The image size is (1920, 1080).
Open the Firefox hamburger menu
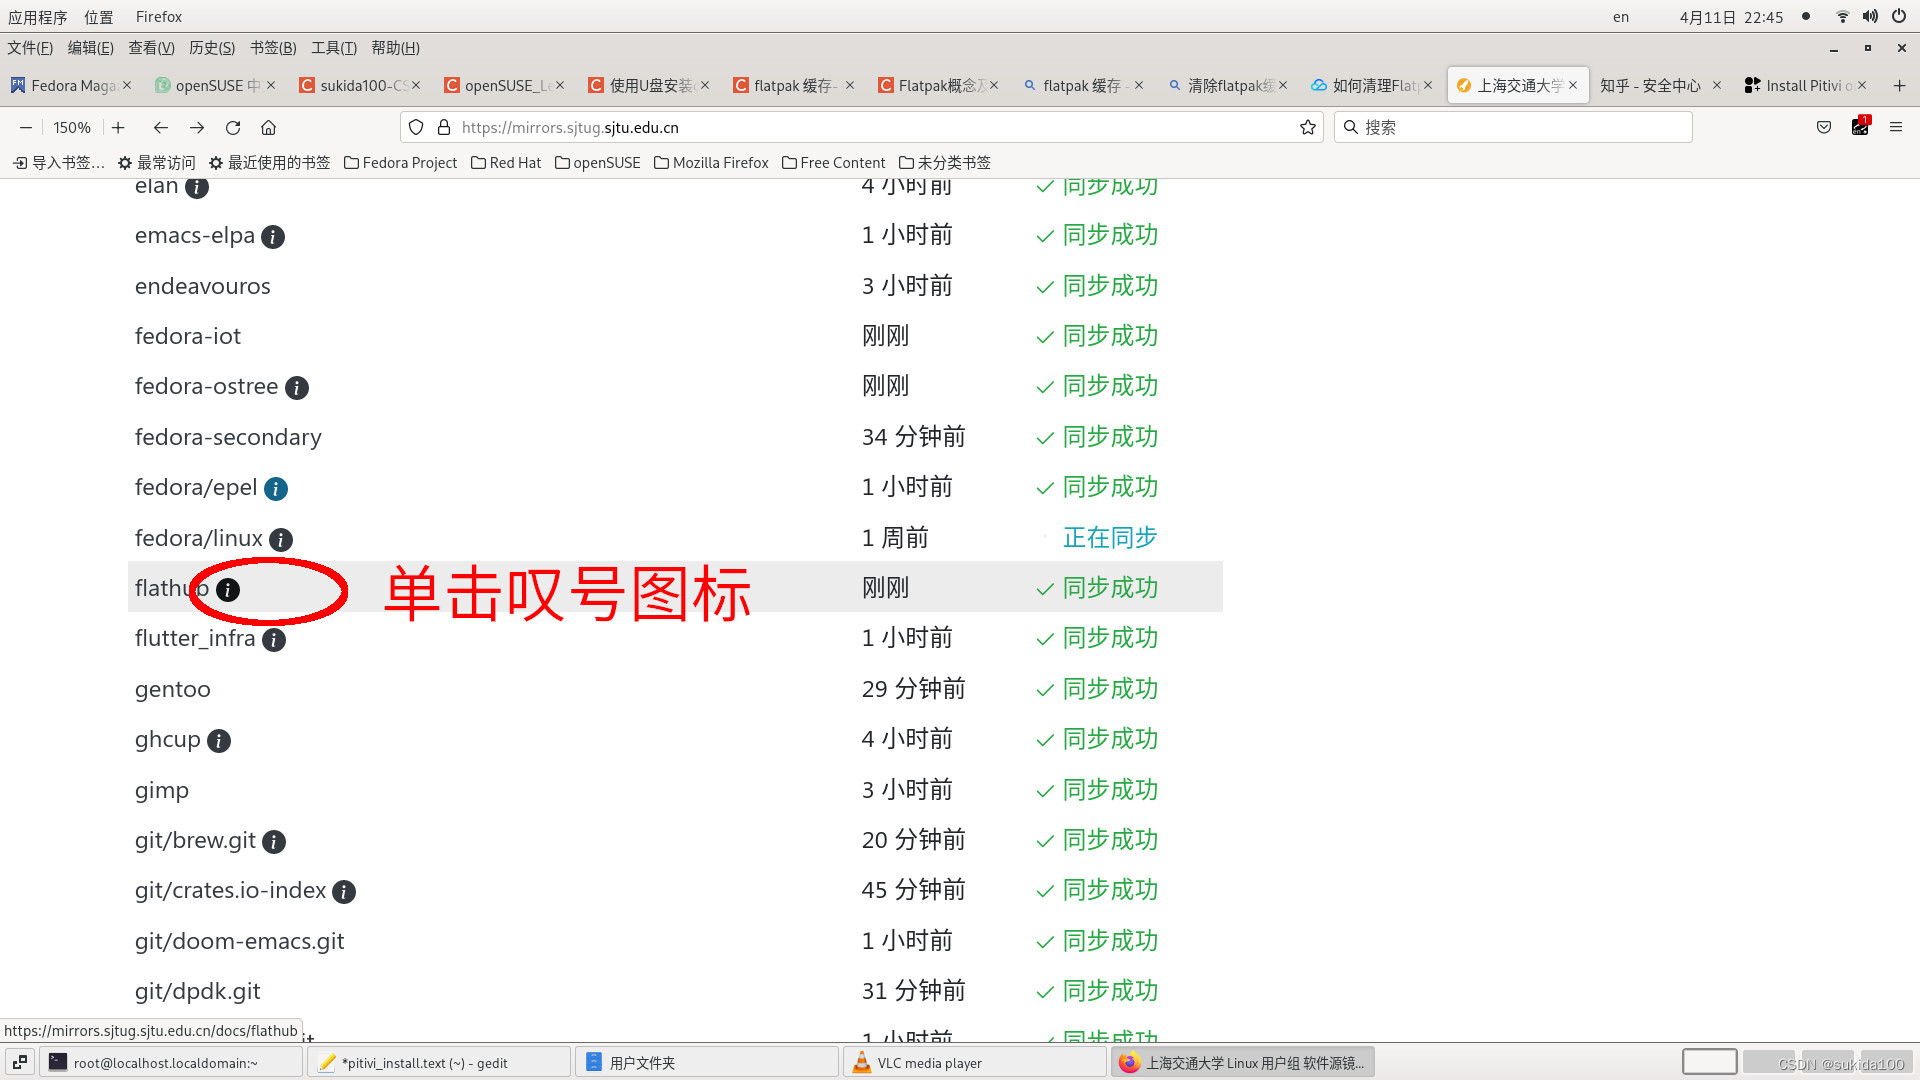pos(1895,127)
